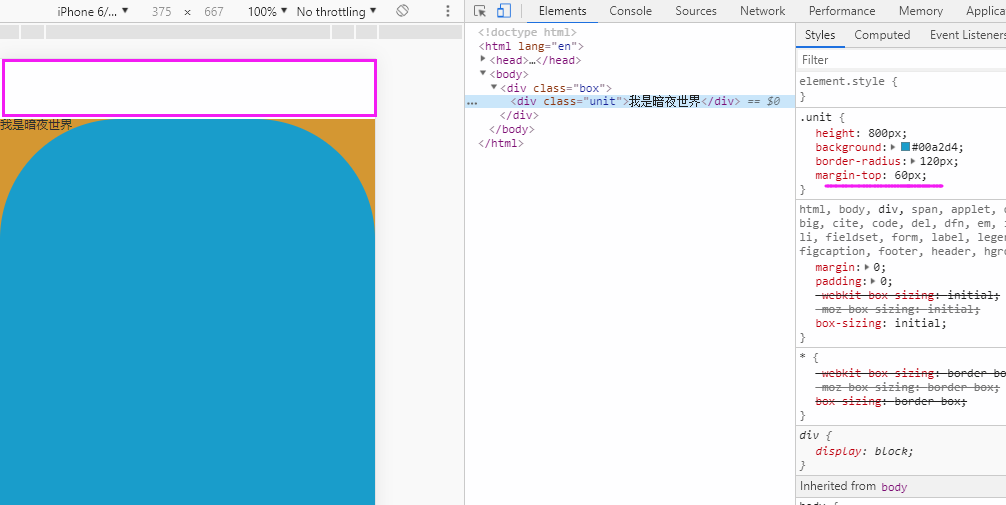
Task: Open the Styles pane tab
Action: 820,35
